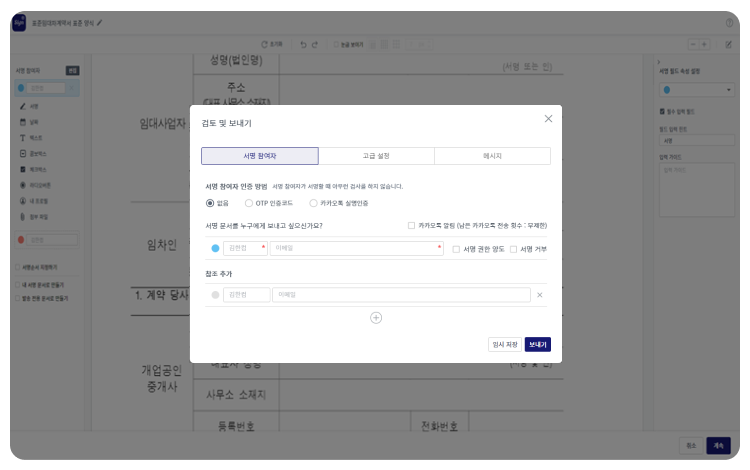Select 카카오톡 실명인증 radio option
750x470 pixels.
click(x=314, y=203)
